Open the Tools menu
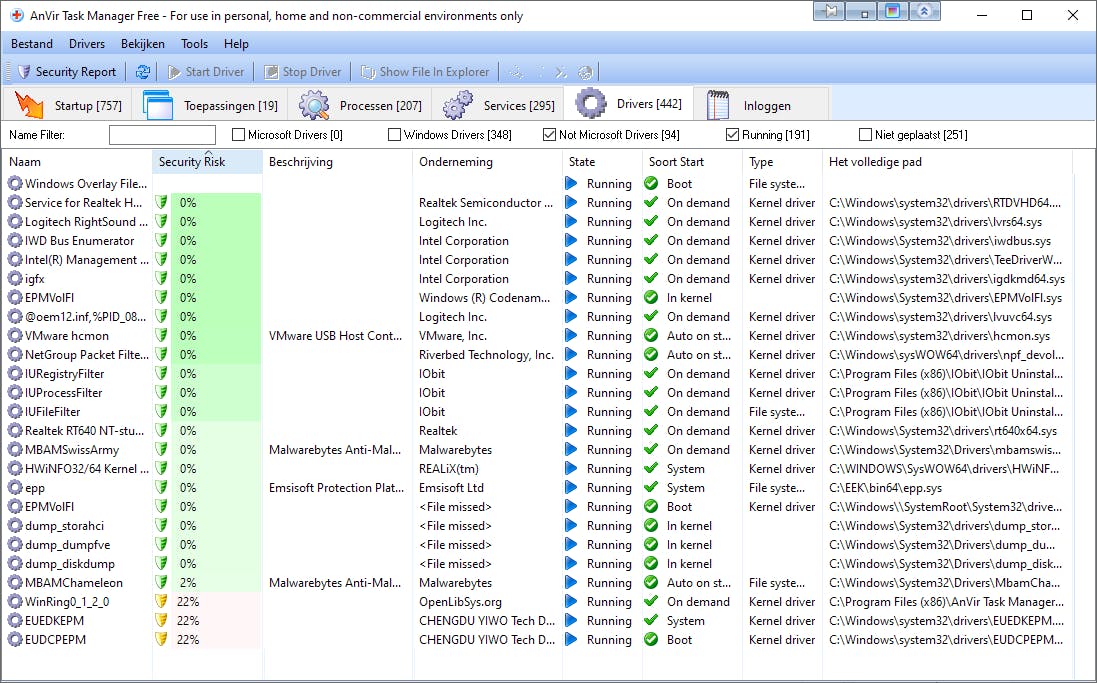Screen dimensions: 1097x683 pyautogui.click(x=194, y=44)
